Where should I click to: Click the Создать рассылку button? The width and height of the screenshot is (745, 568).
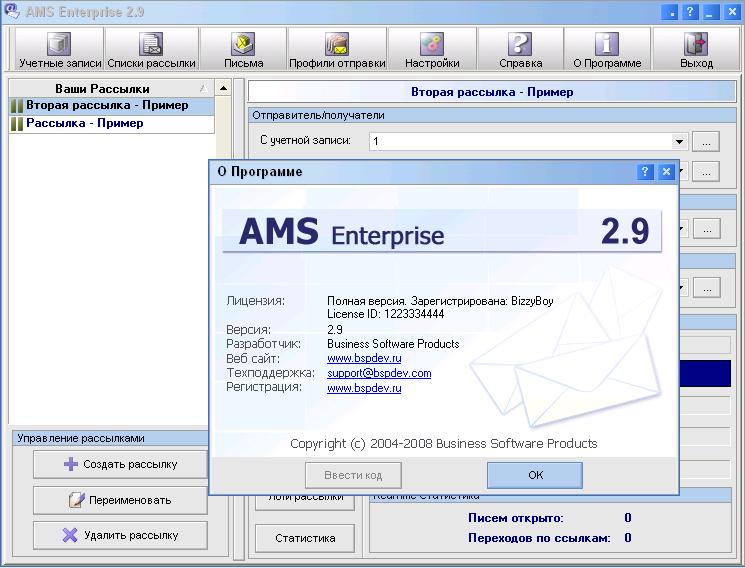[x=120, y=464]
